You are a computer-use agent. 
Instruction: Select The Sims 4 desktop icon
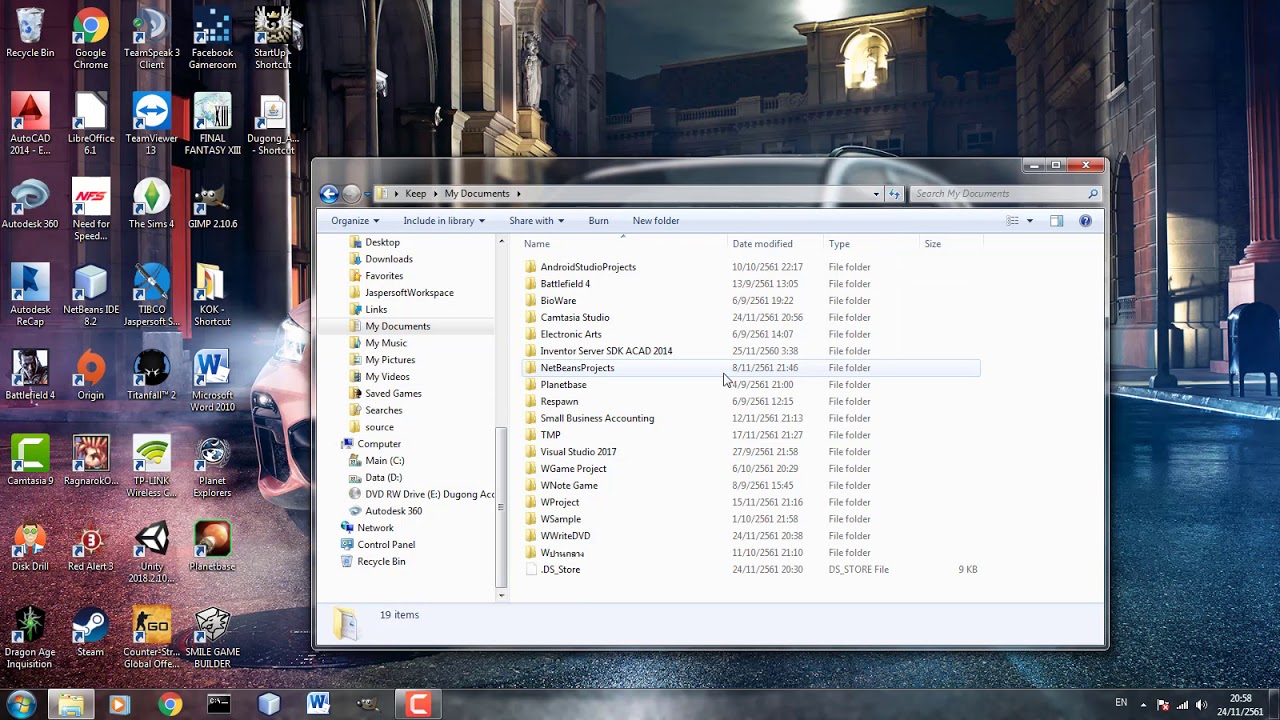(x=151, y=204)
